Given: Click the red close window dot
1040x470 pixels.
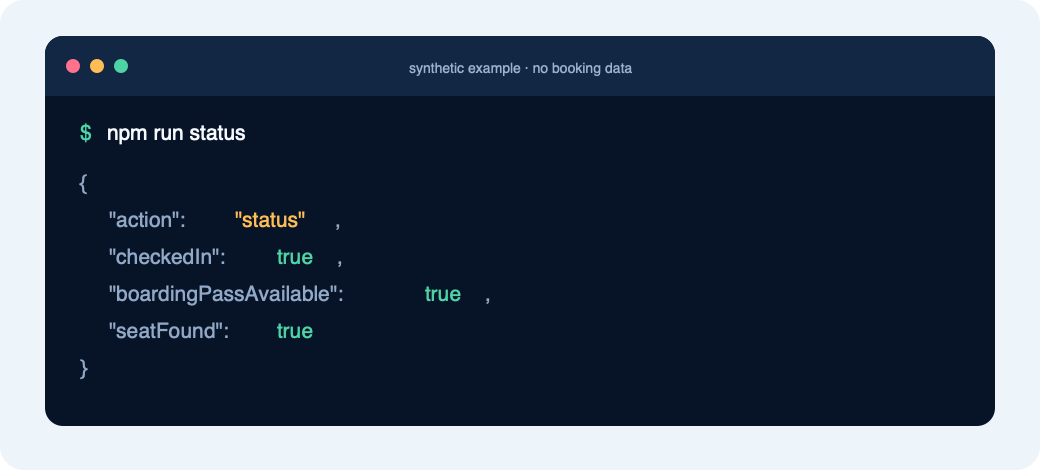Looking at the screenshot, I should pyautogui.click(x=73, y=66).
